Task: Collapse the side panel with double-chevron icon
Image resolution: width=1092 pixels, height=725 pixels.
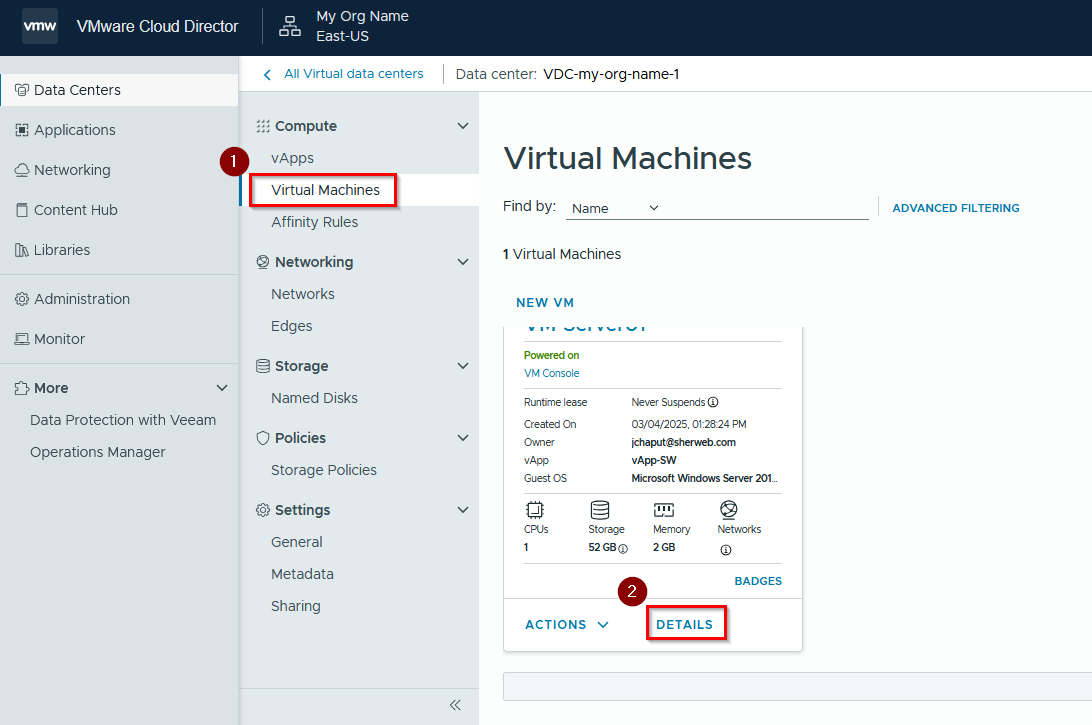Action: (x=455, y=705)
